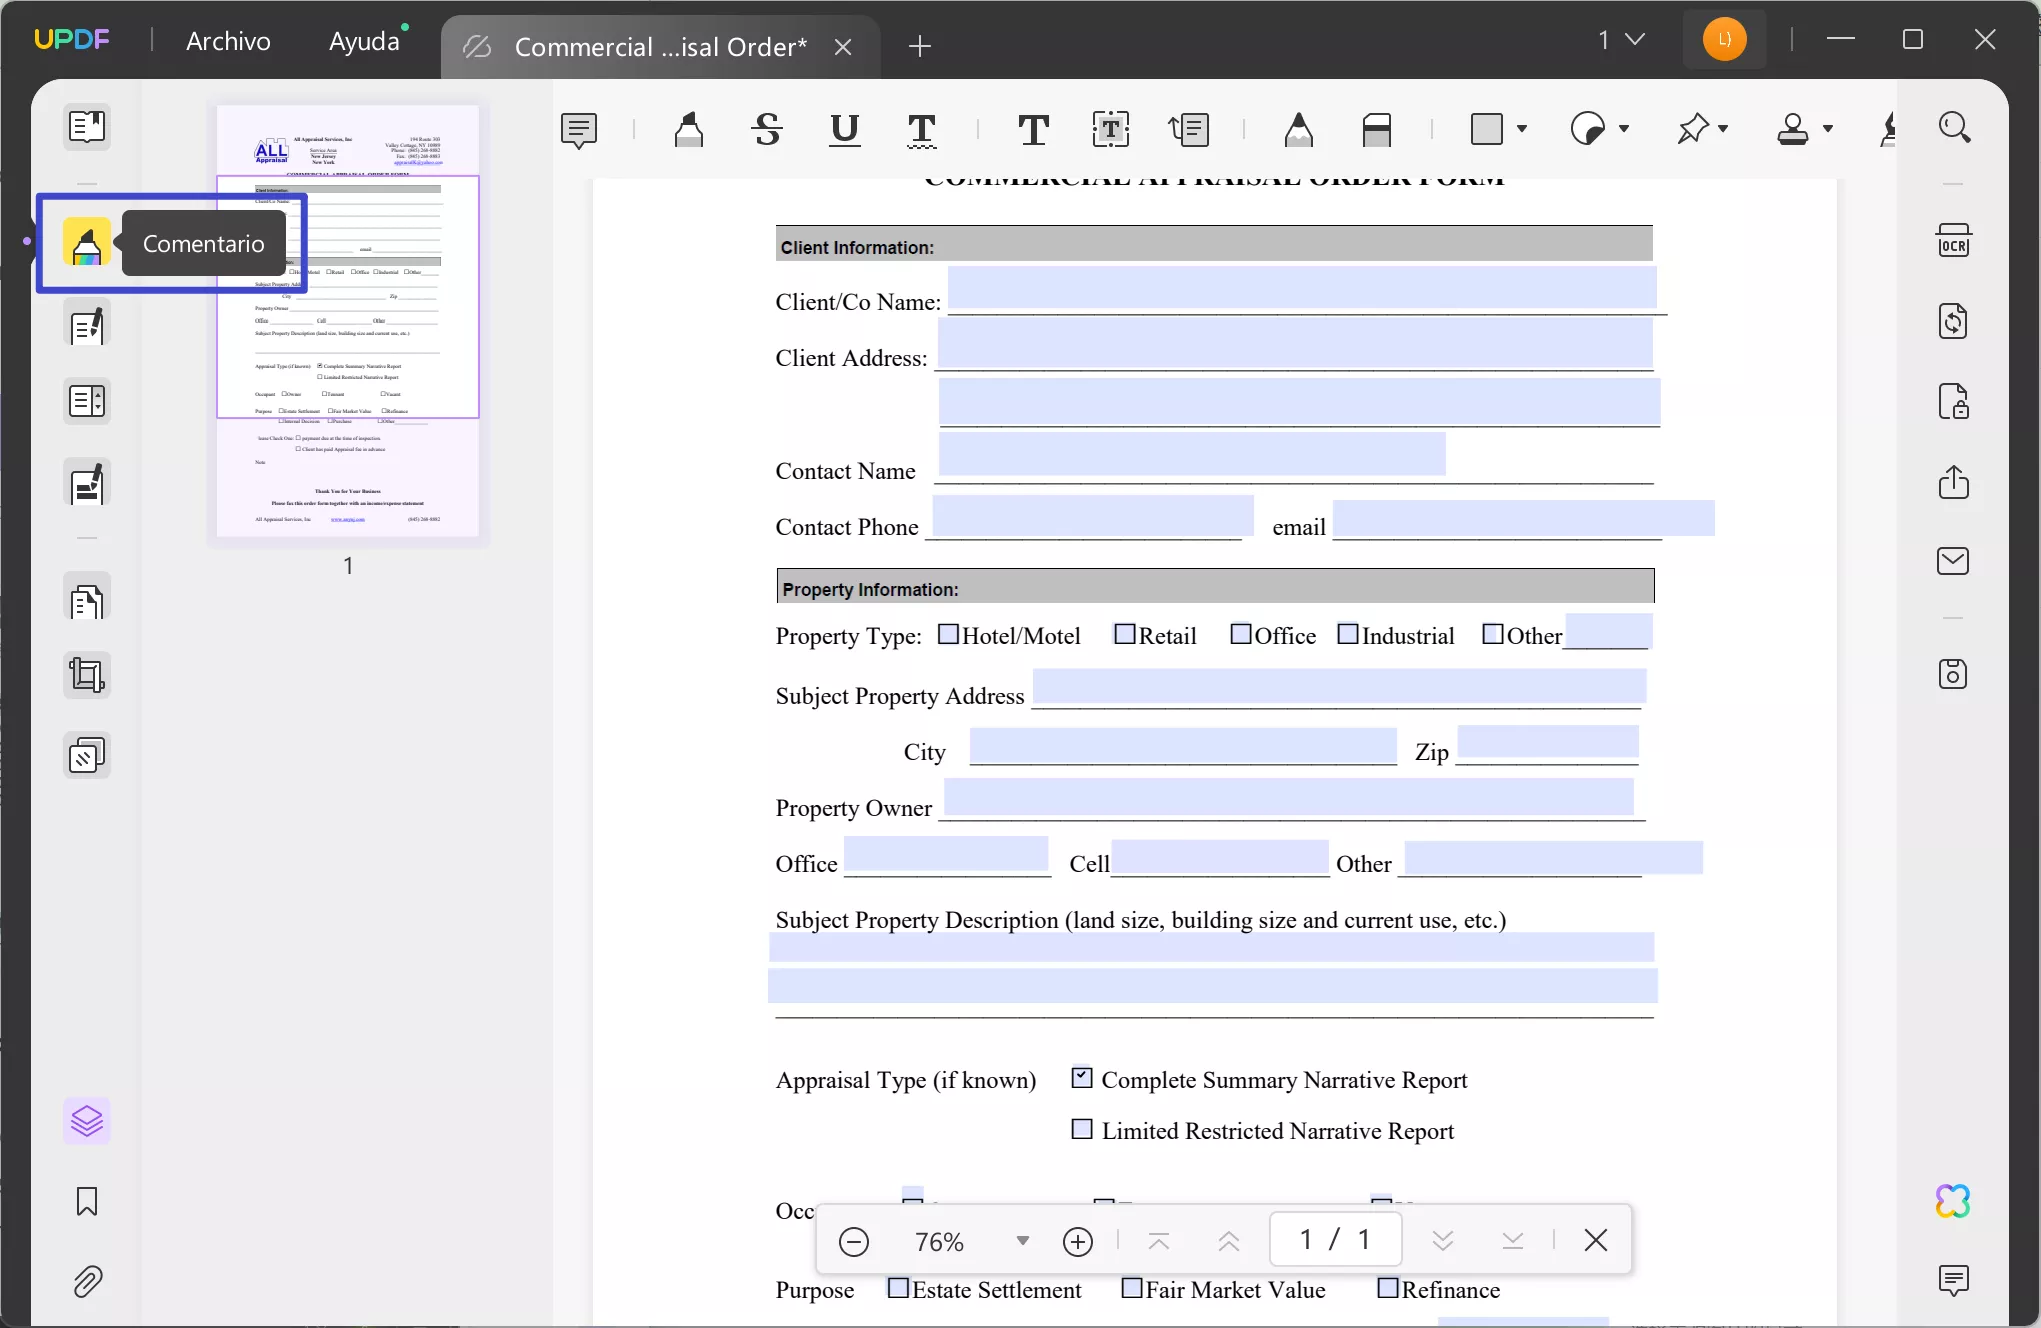Screen dimensions: 2041x1328
Task: Open the Fill and Sign tool in sidebar
Action: point(87,483)
